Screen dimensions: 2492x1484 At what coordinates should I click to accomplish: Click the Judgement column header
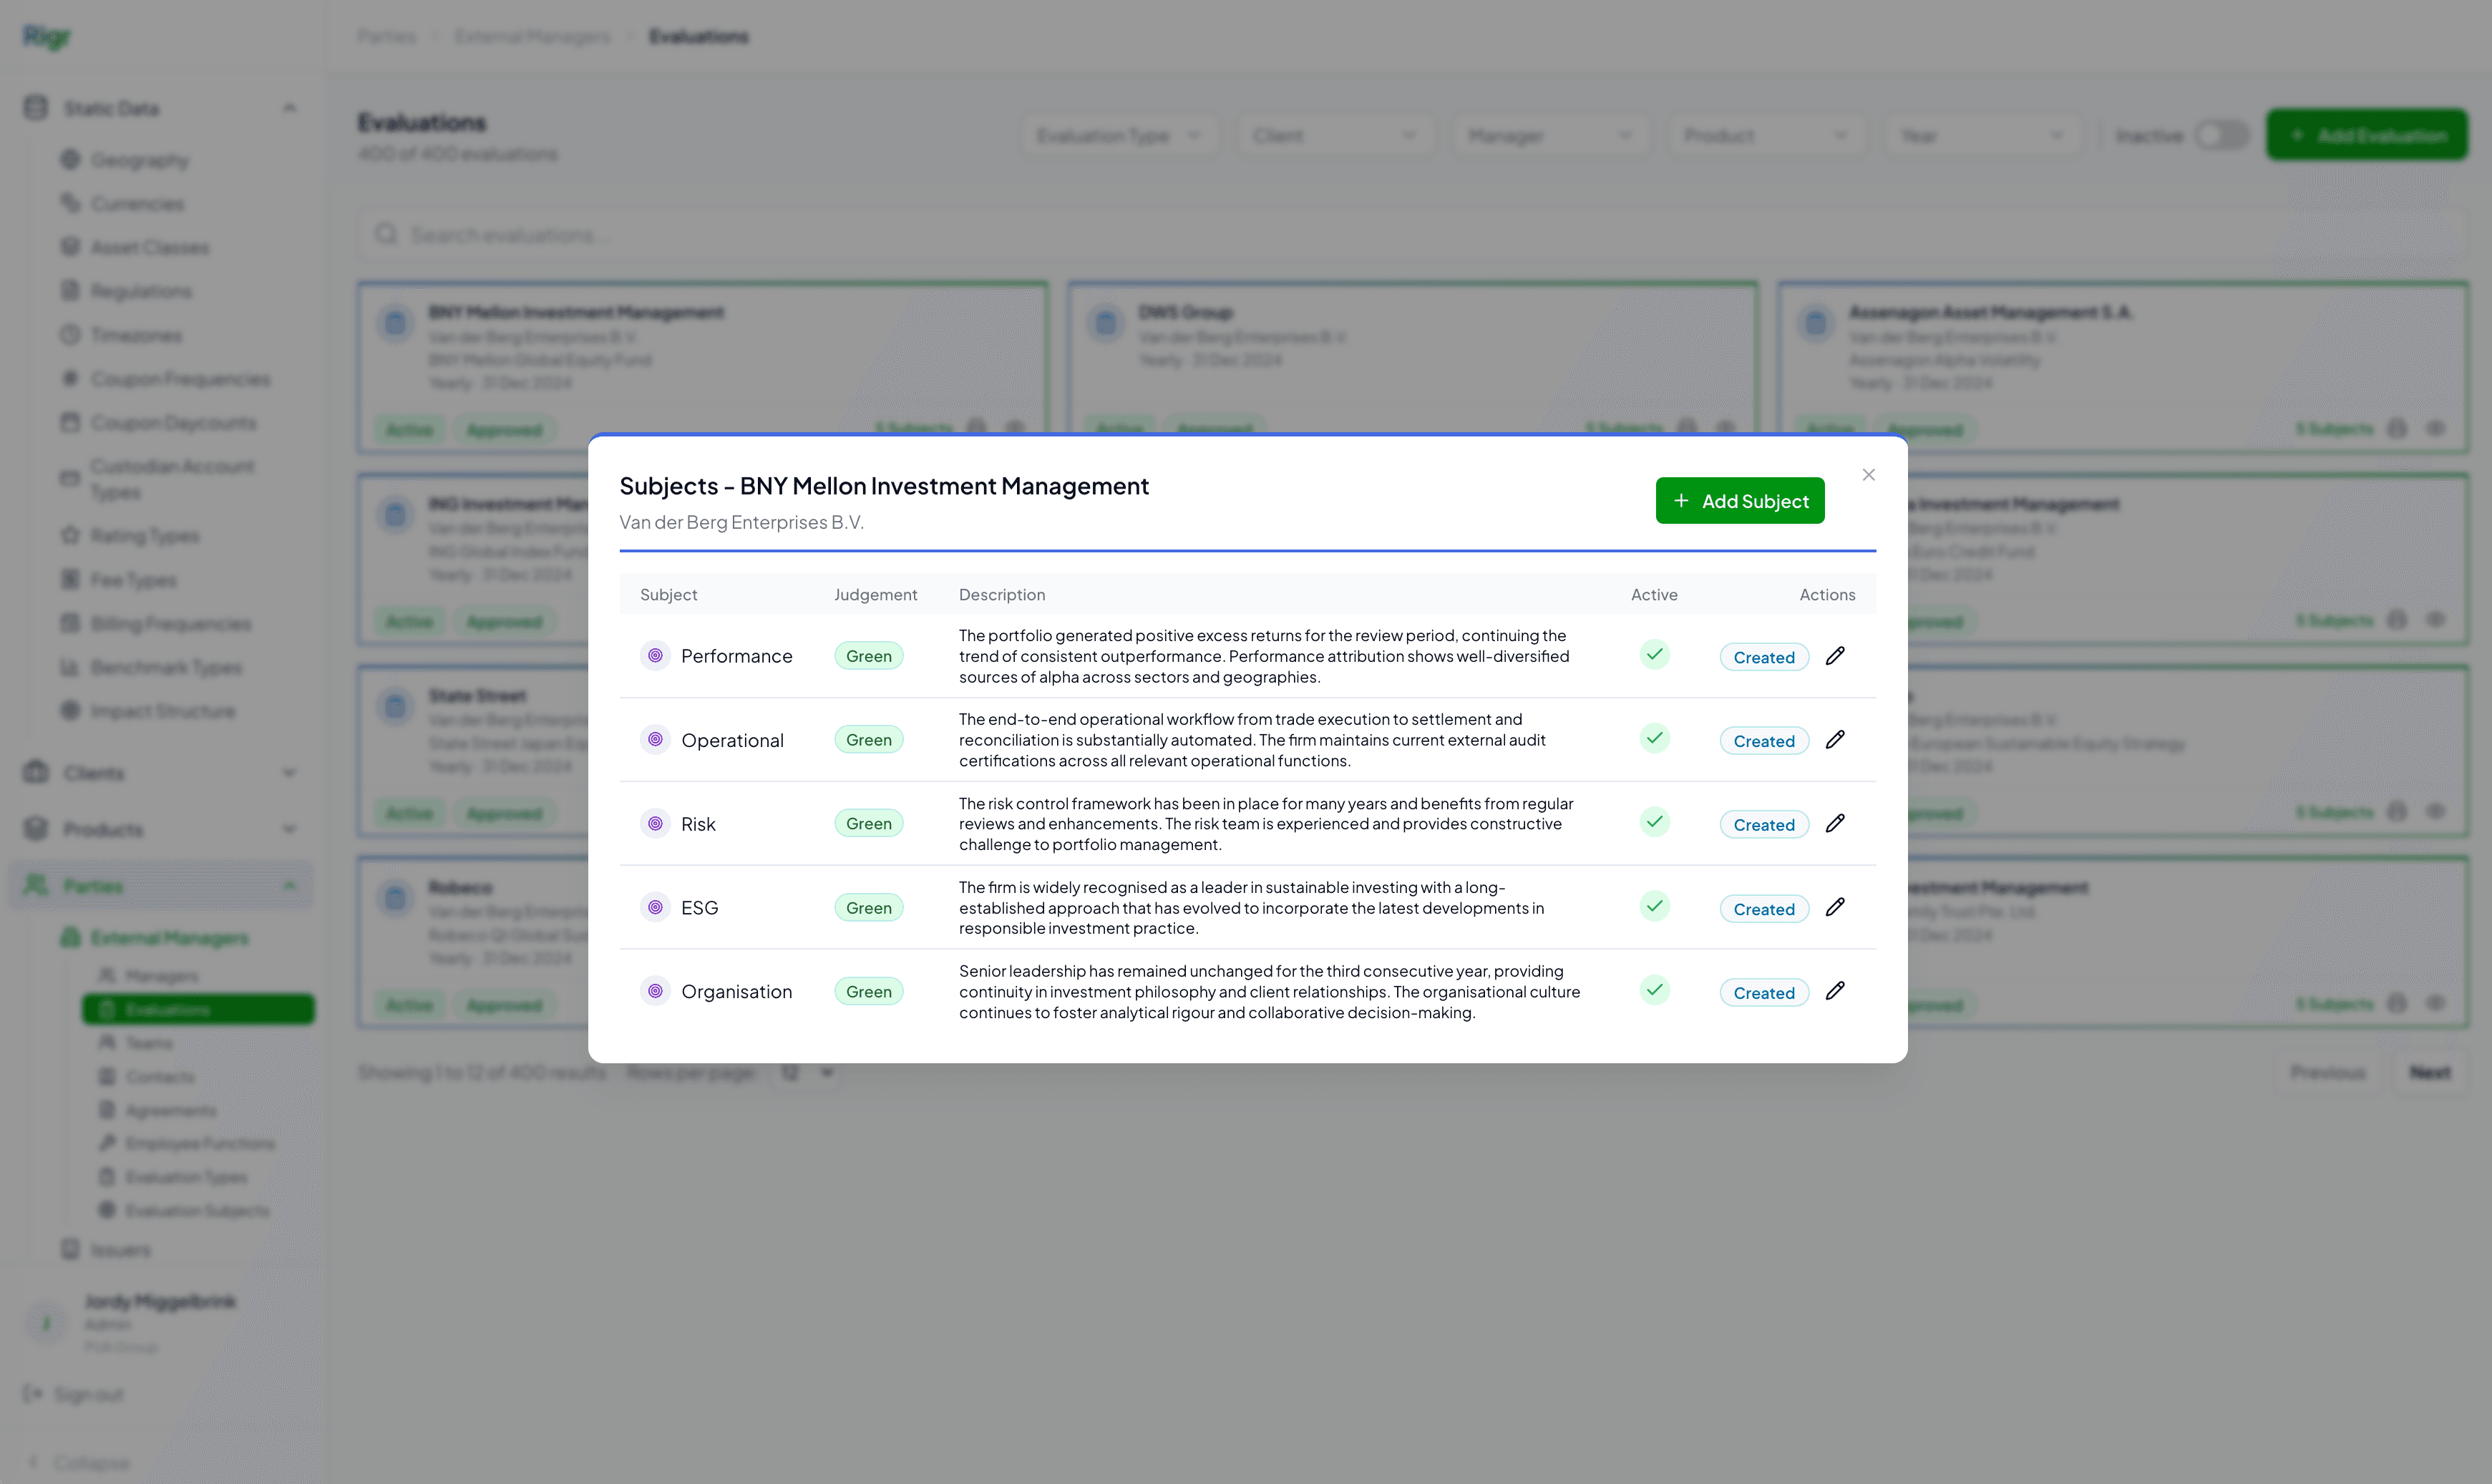click(x=875, y=595)
